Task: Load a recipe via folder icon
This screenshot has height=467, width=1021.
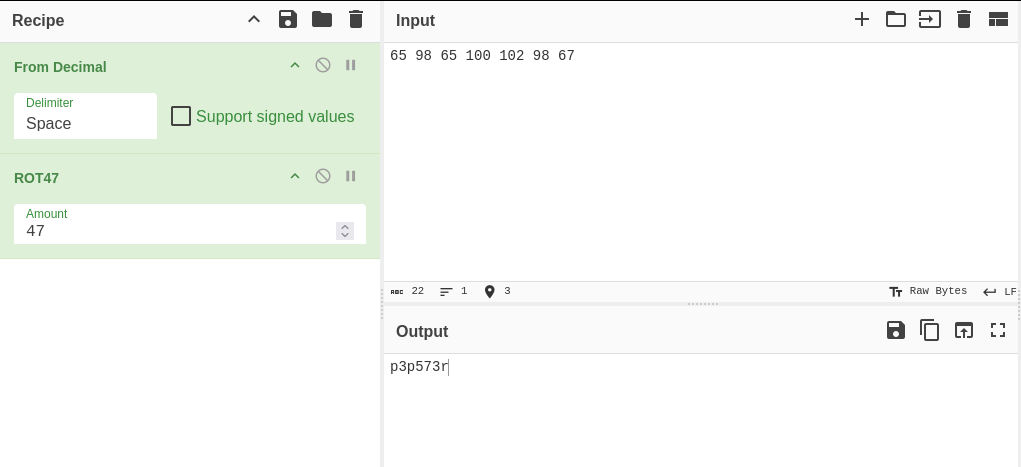Action: [x=322, y=20]
